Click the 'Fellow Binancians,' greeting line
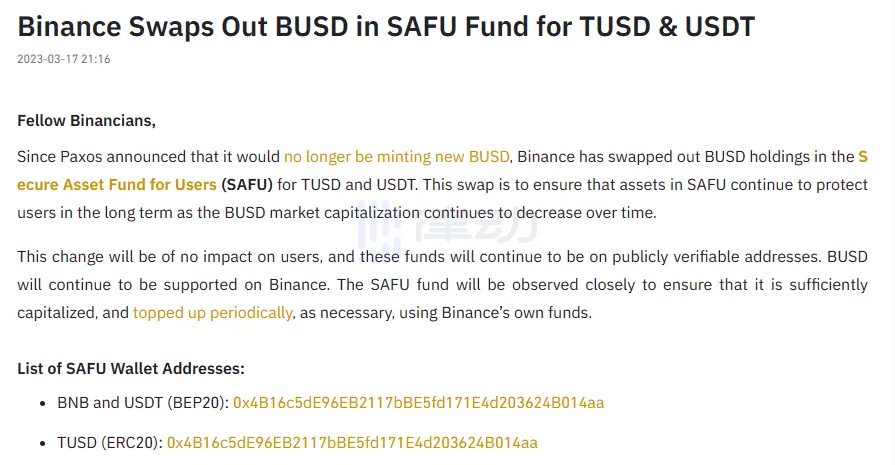 [x=87, y=121]
